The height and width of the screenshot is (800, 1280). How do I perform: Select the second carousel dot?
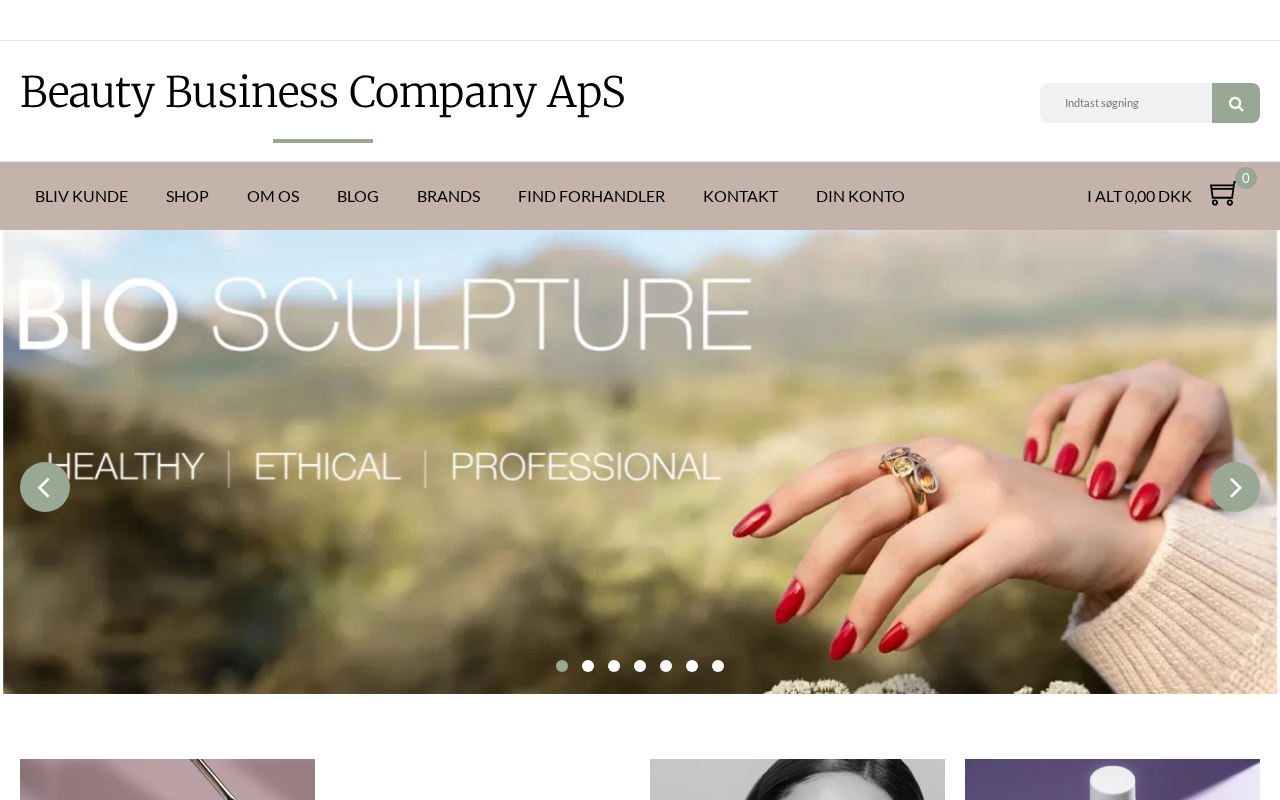click(588, 666)
